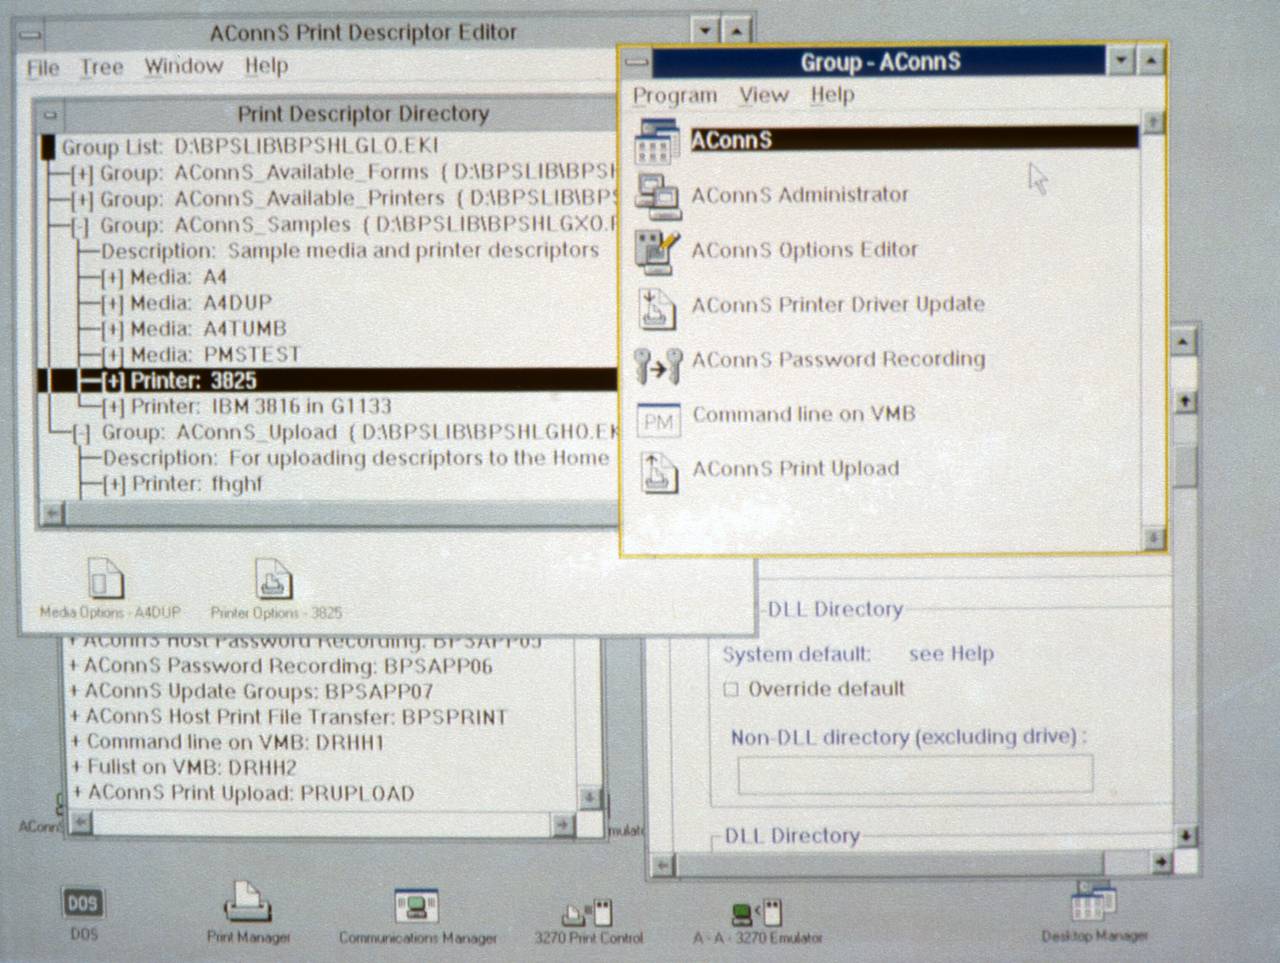Open AConnS Printer Driver Update
Viewport: 1280px width, 963px height.
click(657, 306)
